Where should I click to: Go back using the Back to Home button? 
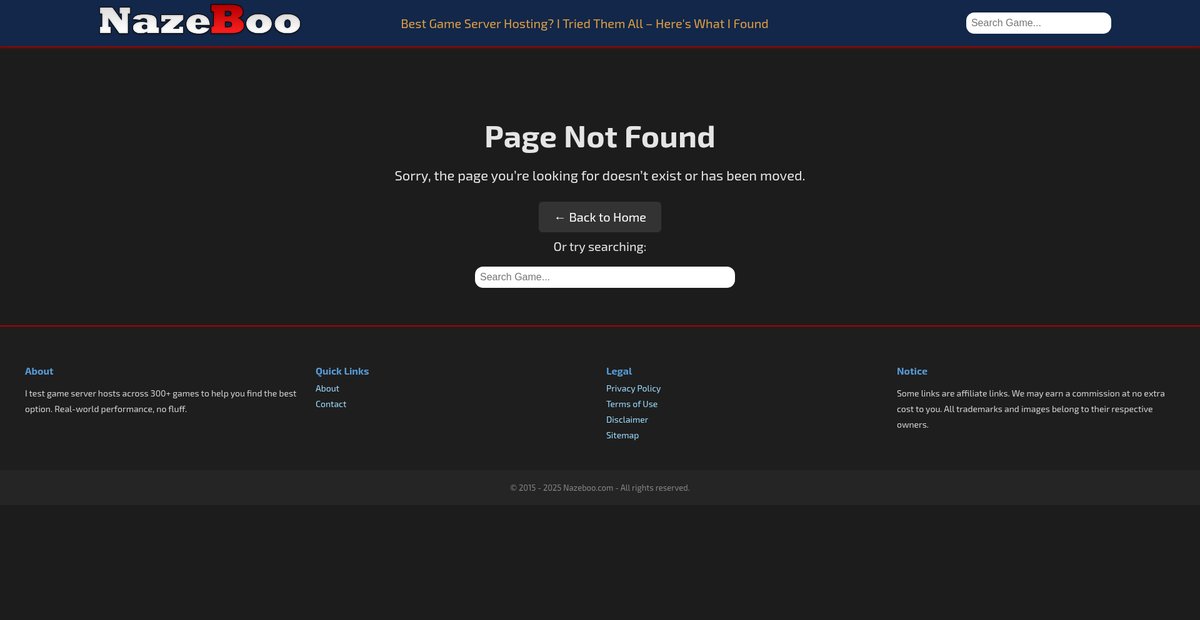[x=600, y=217]
